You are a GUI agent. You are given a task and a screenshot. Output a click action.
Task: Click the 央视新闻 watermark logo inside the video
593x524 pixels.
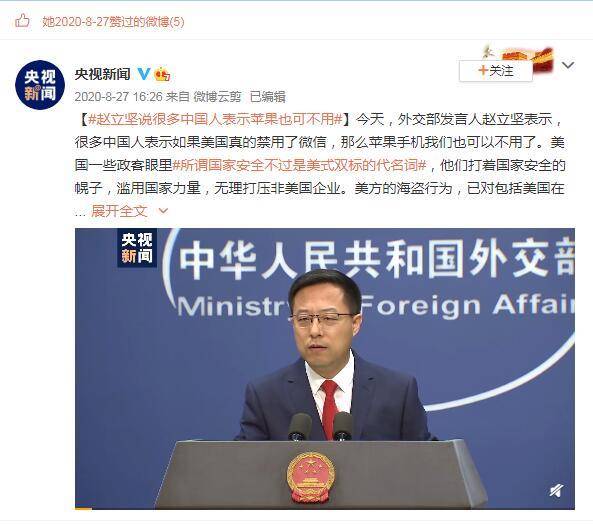tap(137, 248)
